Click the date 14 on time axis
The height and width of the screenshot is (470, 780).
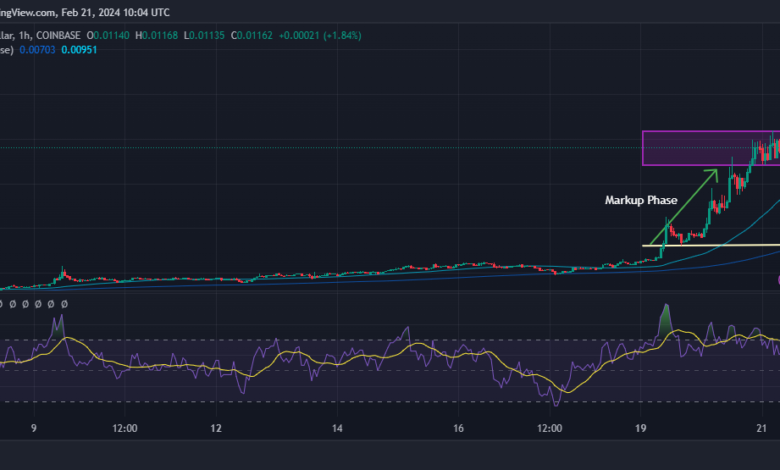pyautogui.click(x=337, y=428)
